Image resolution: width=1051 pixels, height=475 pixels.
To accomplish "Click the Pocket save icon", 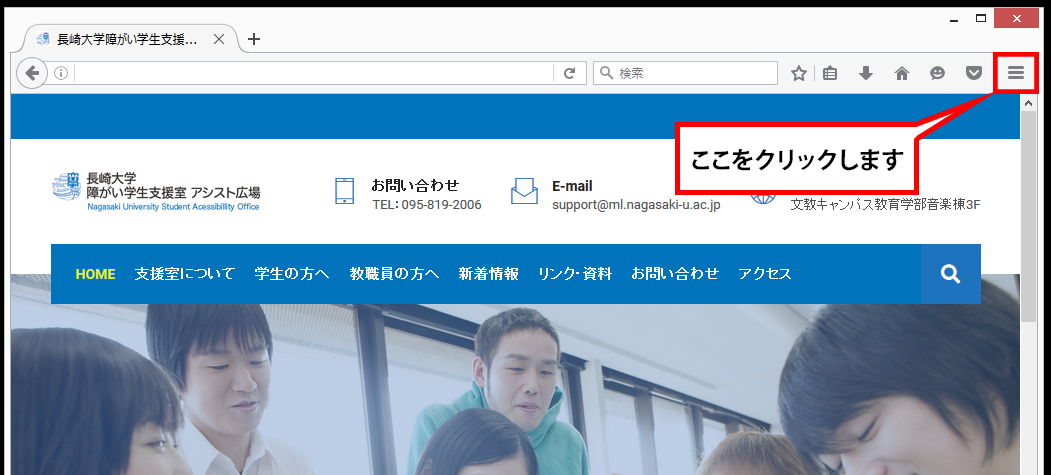I will click(974, 73).
